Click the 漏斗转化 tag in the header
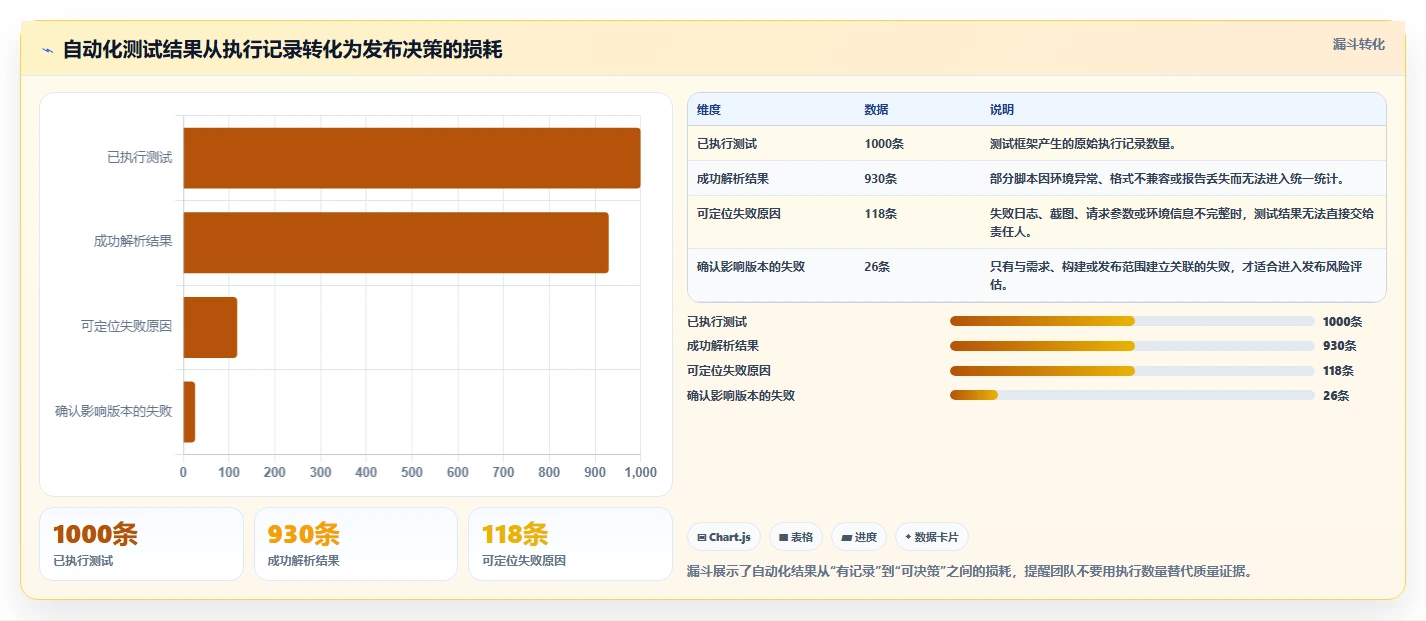1426x621 pixels. click(x=1359, y=44)
